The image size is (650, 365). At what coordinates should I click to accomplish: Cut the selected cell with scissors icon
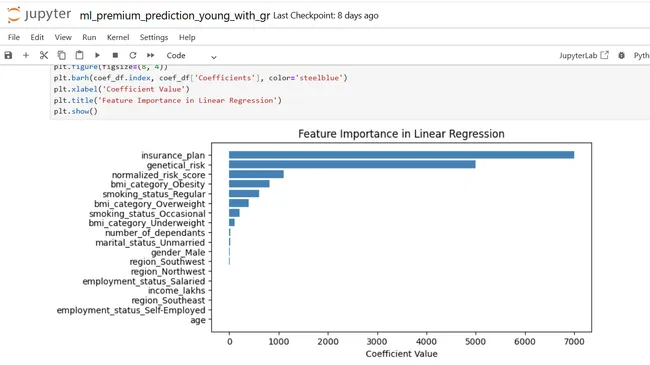[x=44, y=55]
